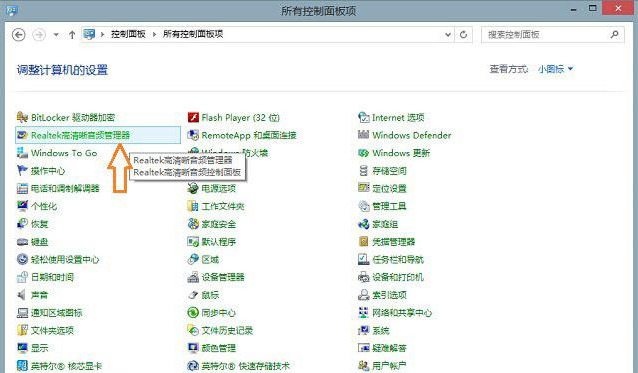Open 用户帐户 link
The height and width of the screenshot is (373, 638).
coord(389,366)
